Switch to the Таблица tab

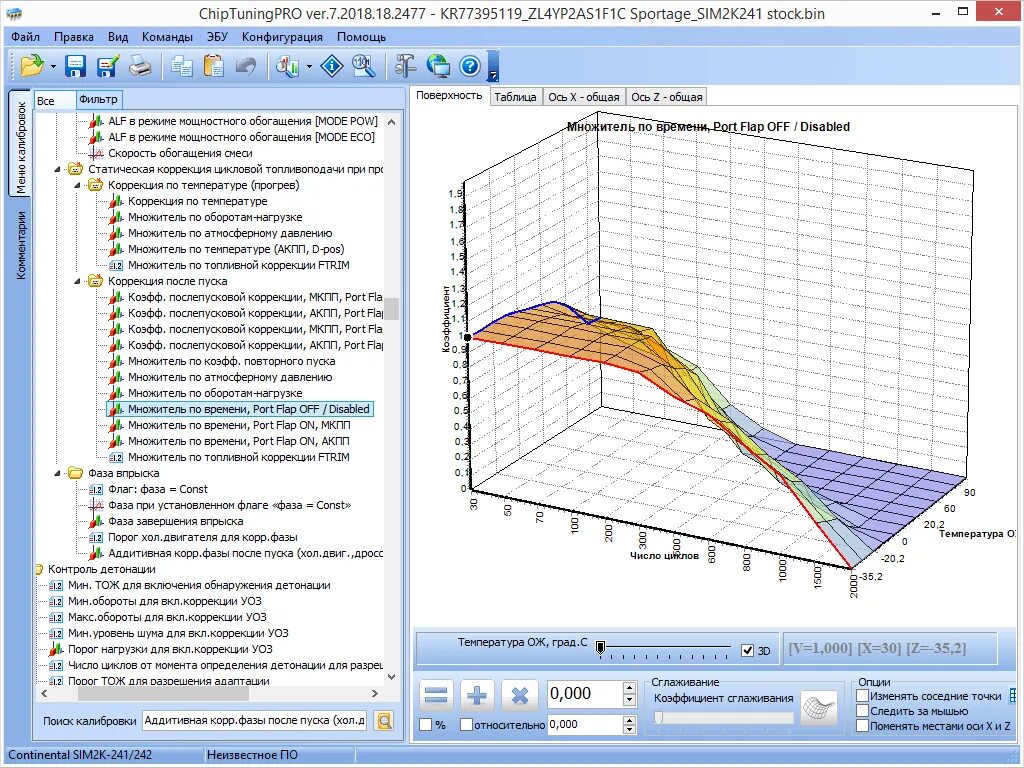(x=515, y=97)
